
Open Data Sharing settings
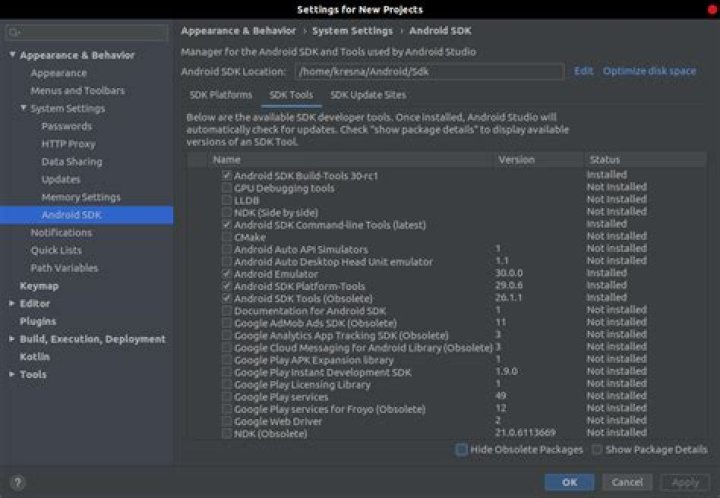click(72, 162)
